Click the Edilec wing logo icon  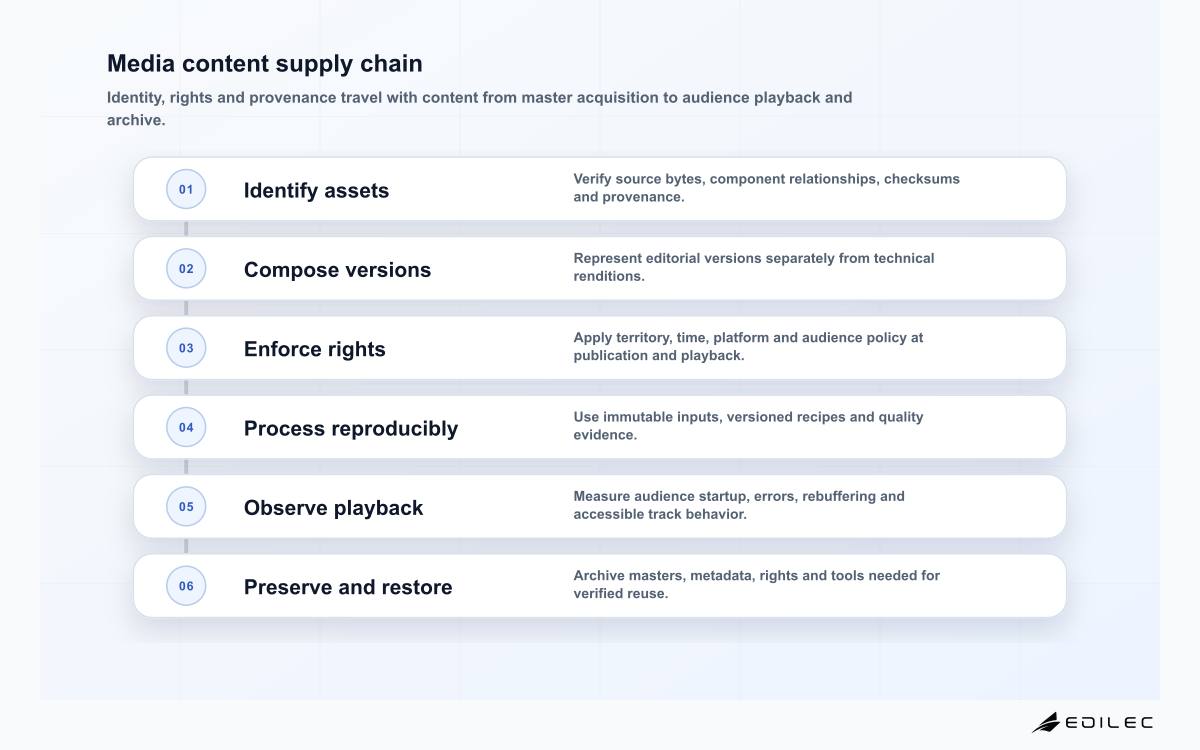click(x=1046, y=722)
